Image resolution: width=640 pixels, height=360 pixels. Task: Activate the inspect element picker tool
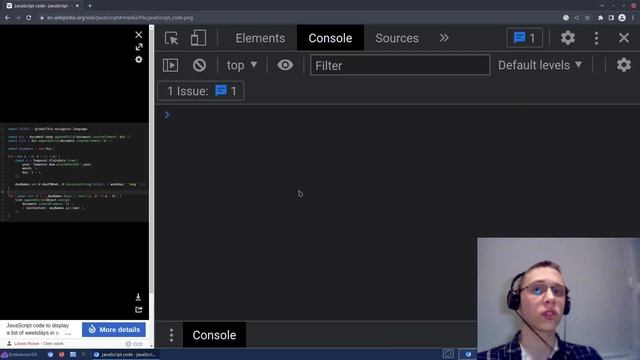tap(171, 38)
